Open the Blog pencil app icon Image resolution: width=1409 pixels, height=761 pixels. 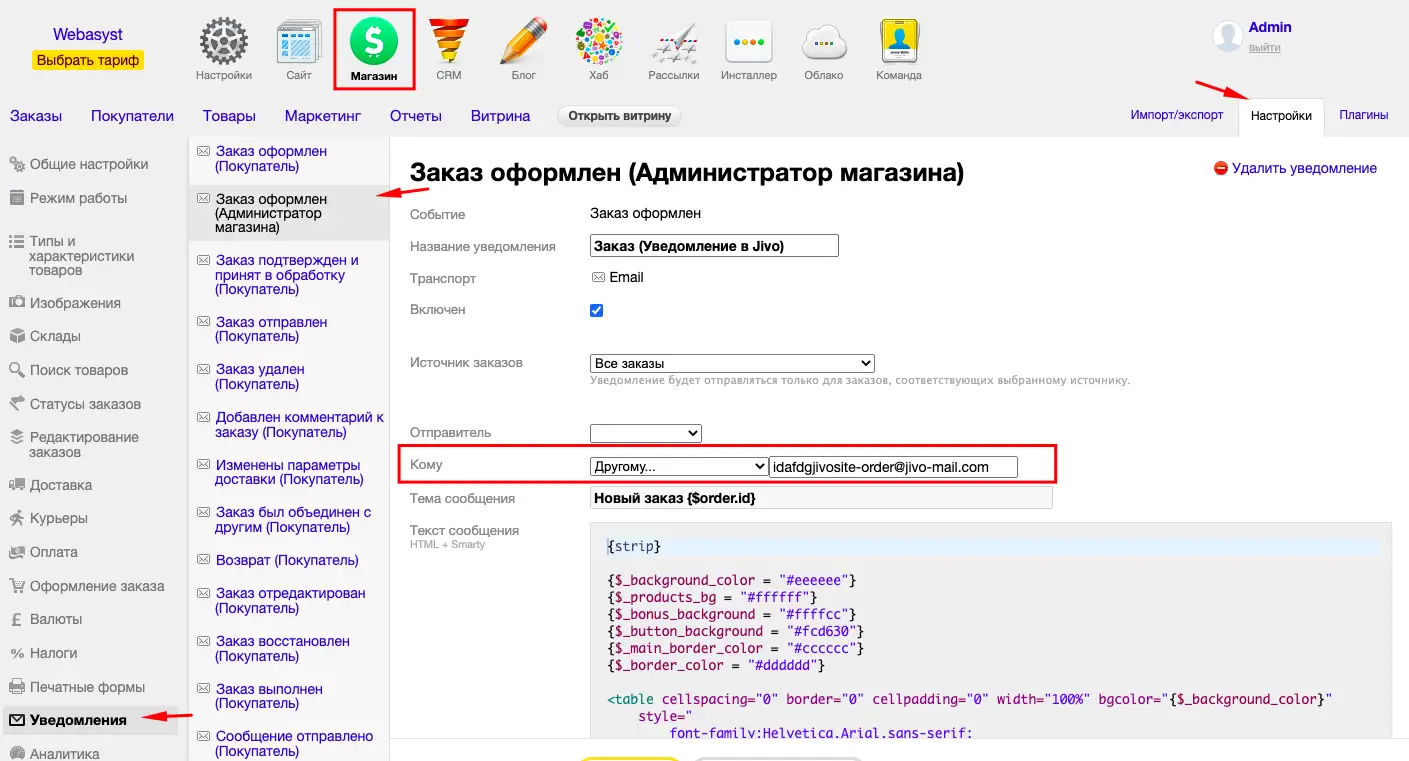tap(523, 45)
